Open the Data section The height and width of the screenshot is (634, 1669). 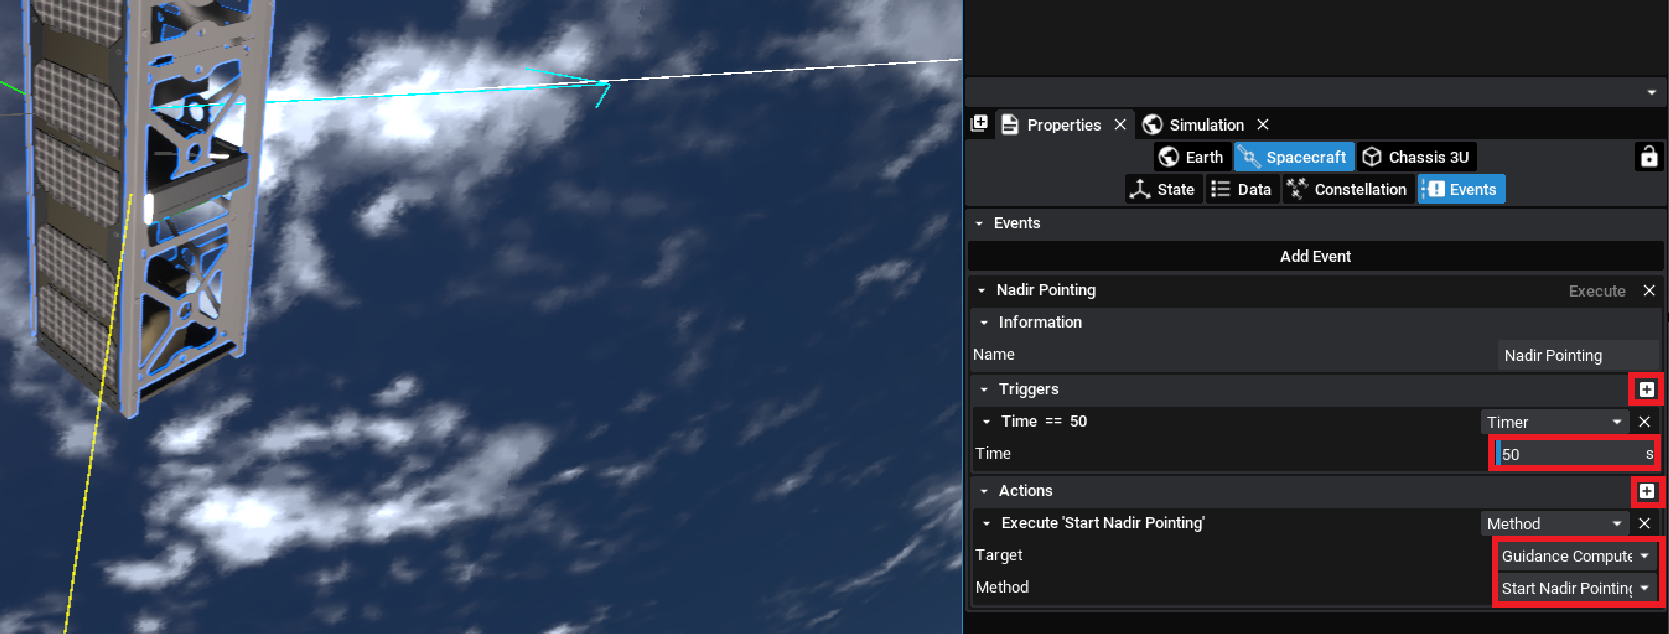[1241, 189]
